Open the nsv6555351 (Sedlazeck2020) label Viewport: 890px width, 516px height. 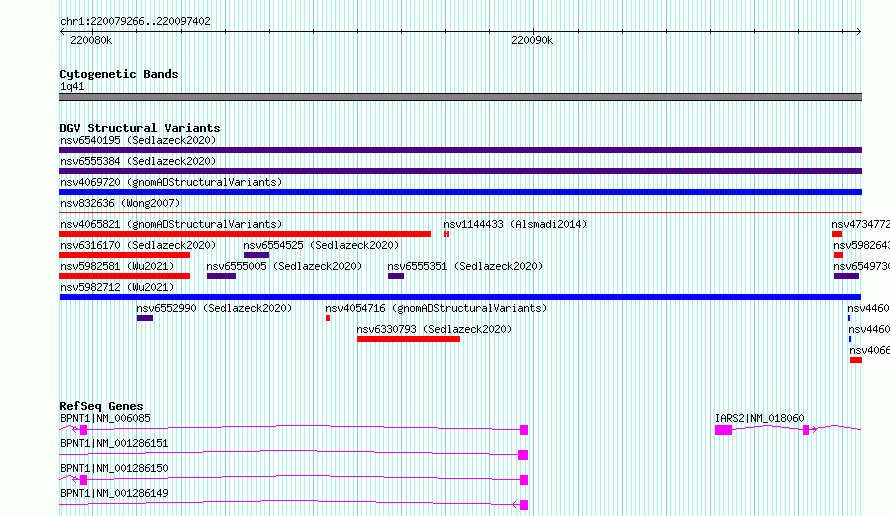pos(465,266)
